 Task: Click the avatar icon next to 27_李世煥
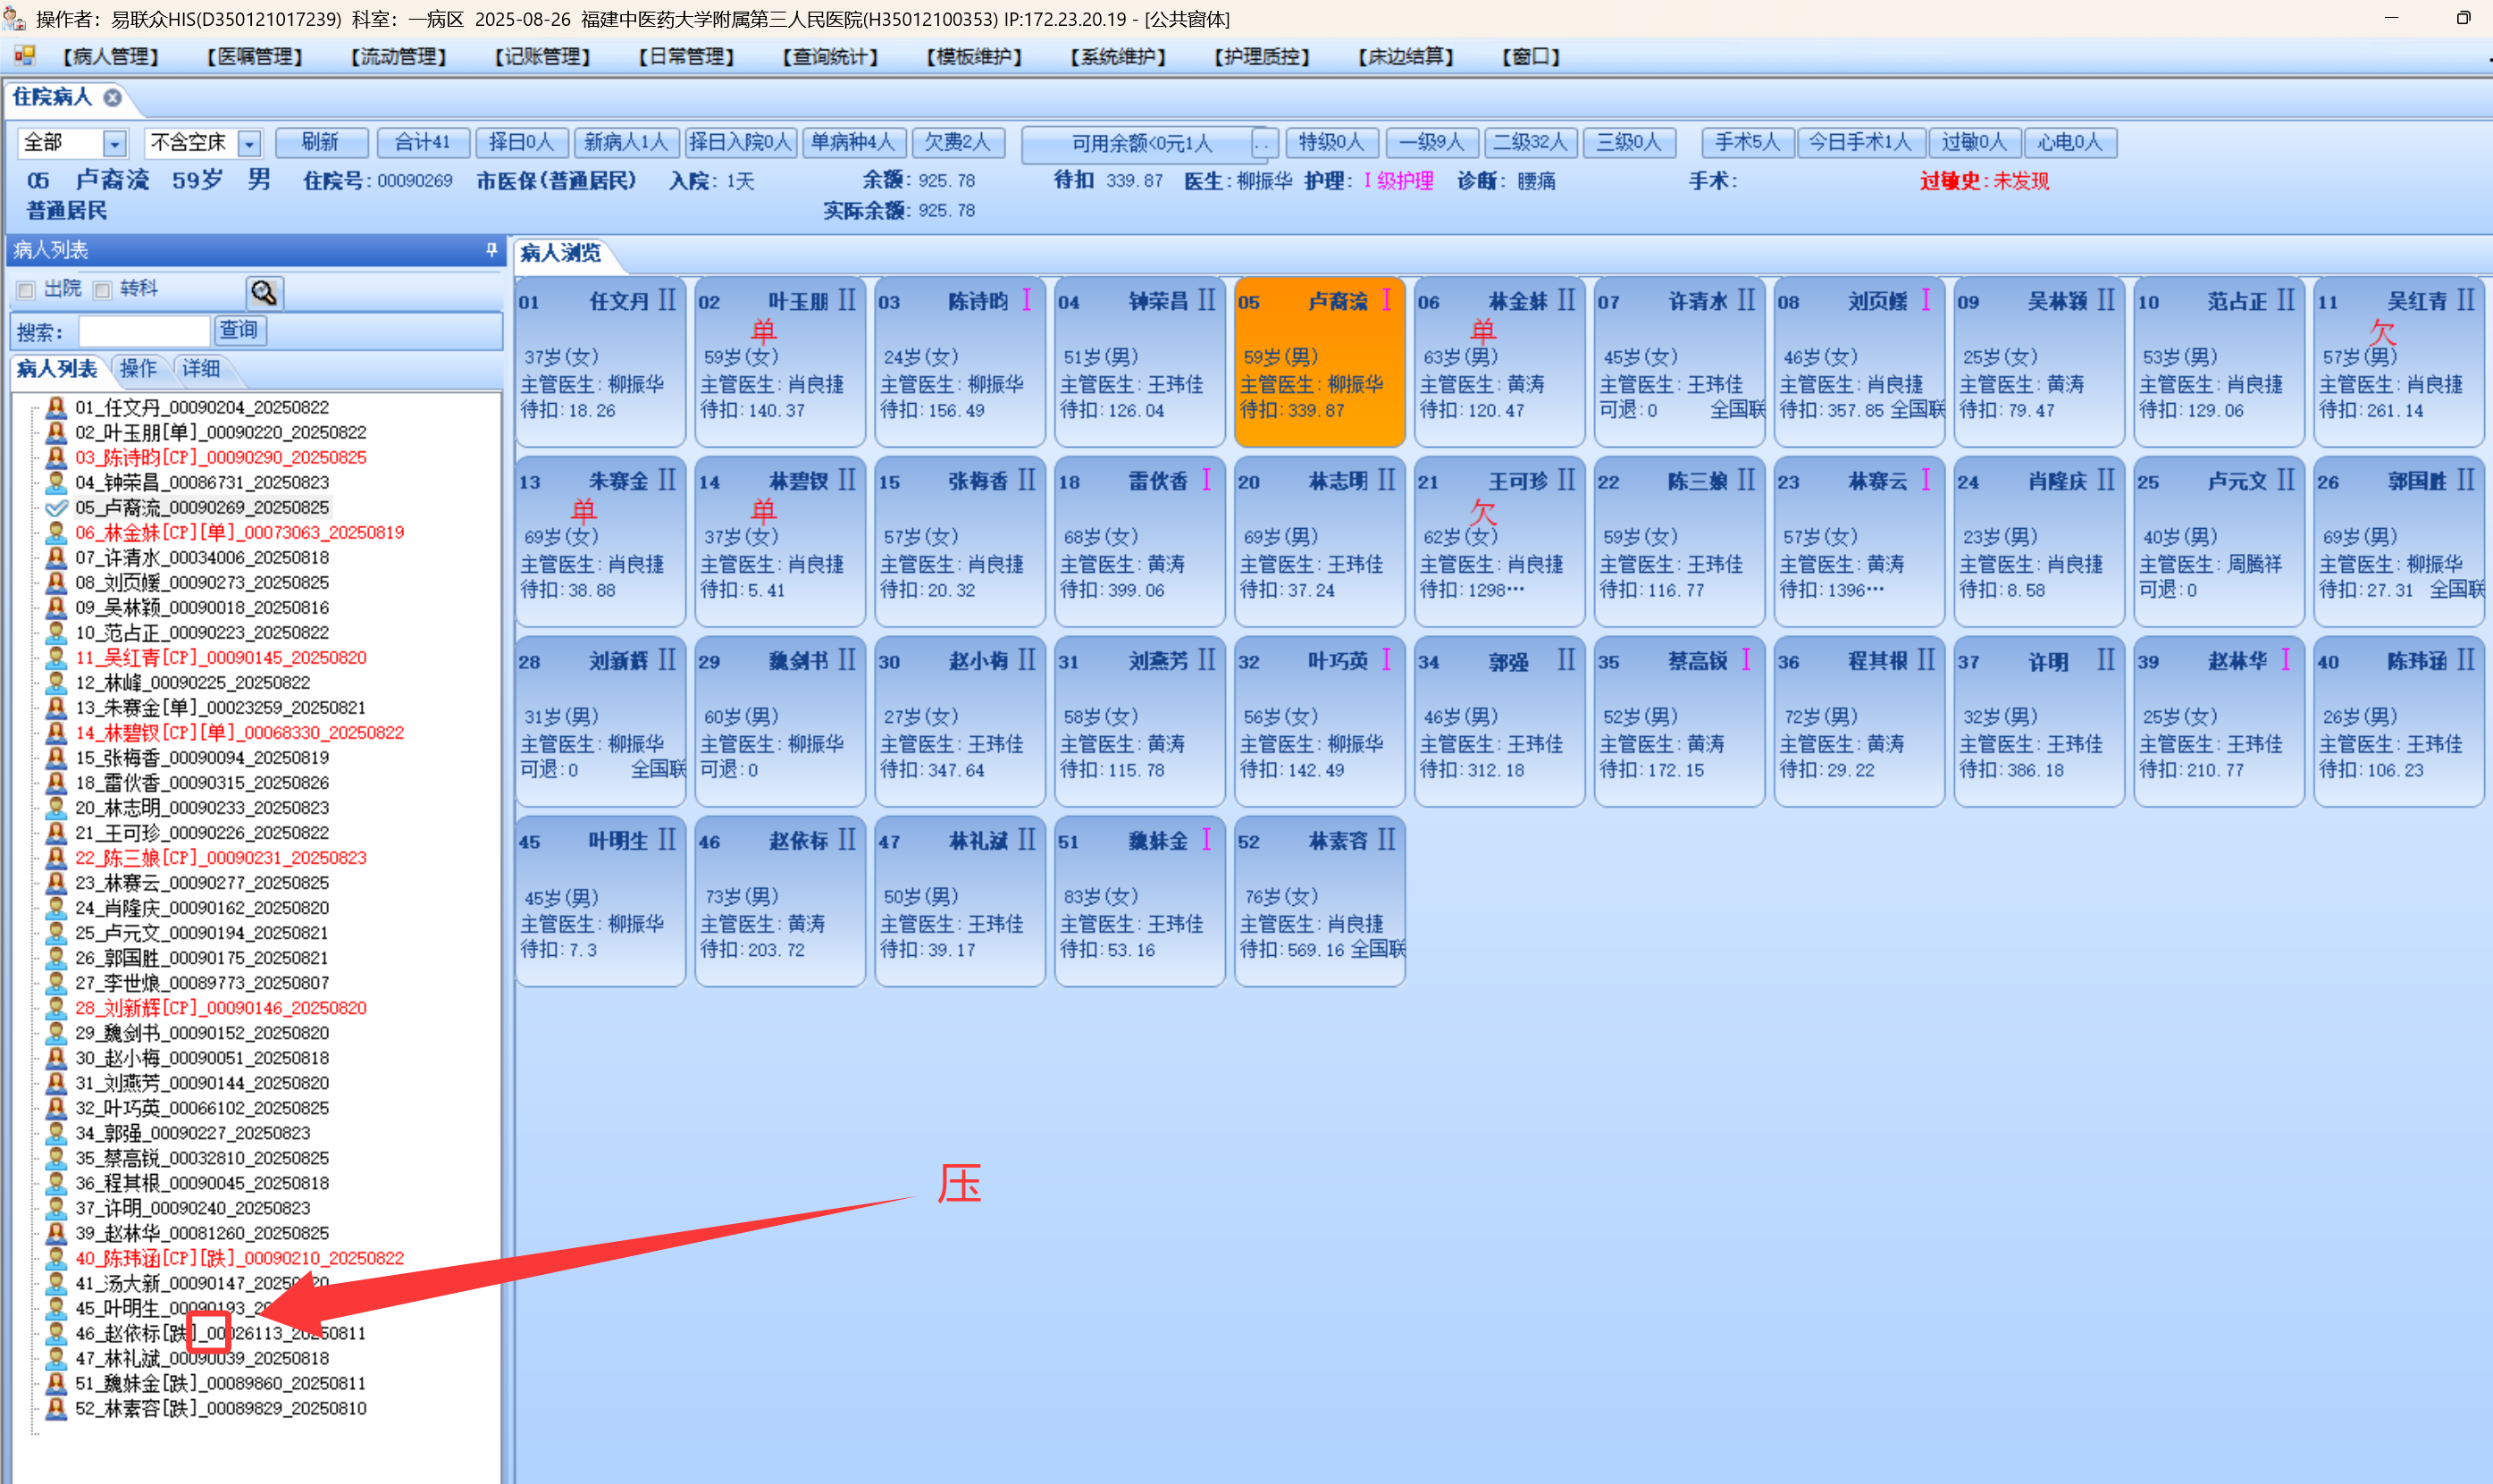57,982
